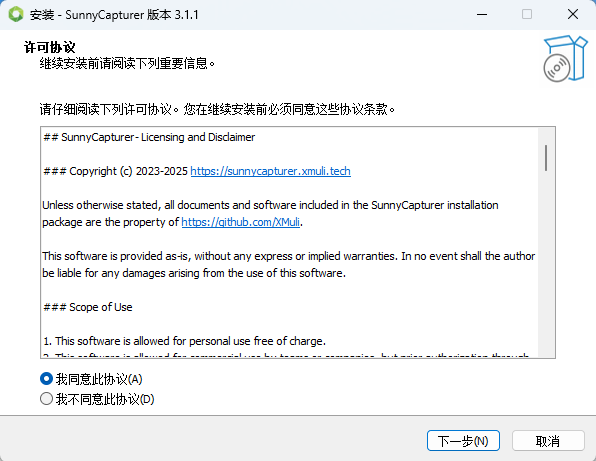Open the sunnycapturer.xmuli.tech link
This screenshot has width=596, height=461.
pos(270,171)
